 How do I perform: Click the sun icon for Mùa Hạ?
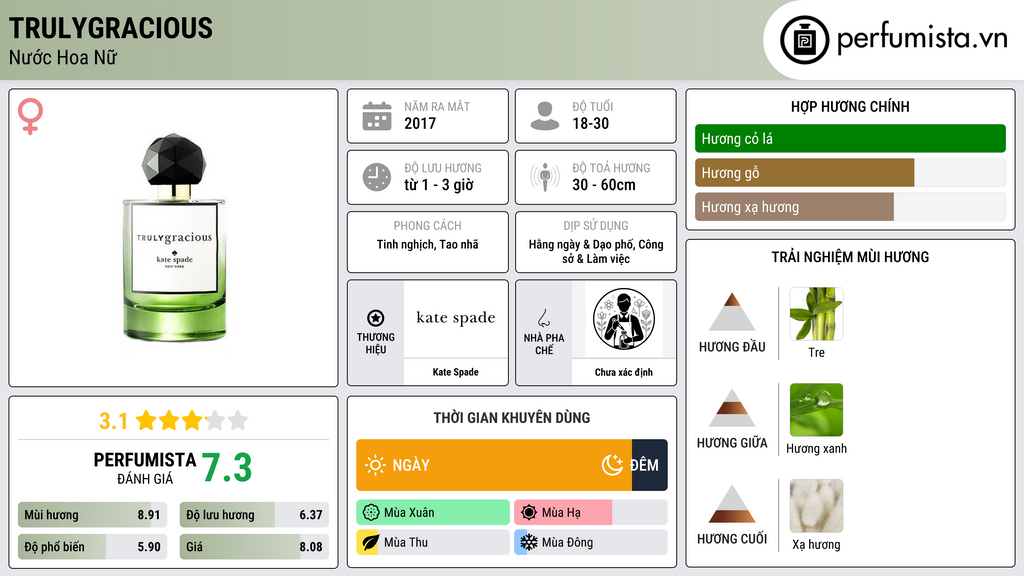pyautogui.click(x=529, y=513)
